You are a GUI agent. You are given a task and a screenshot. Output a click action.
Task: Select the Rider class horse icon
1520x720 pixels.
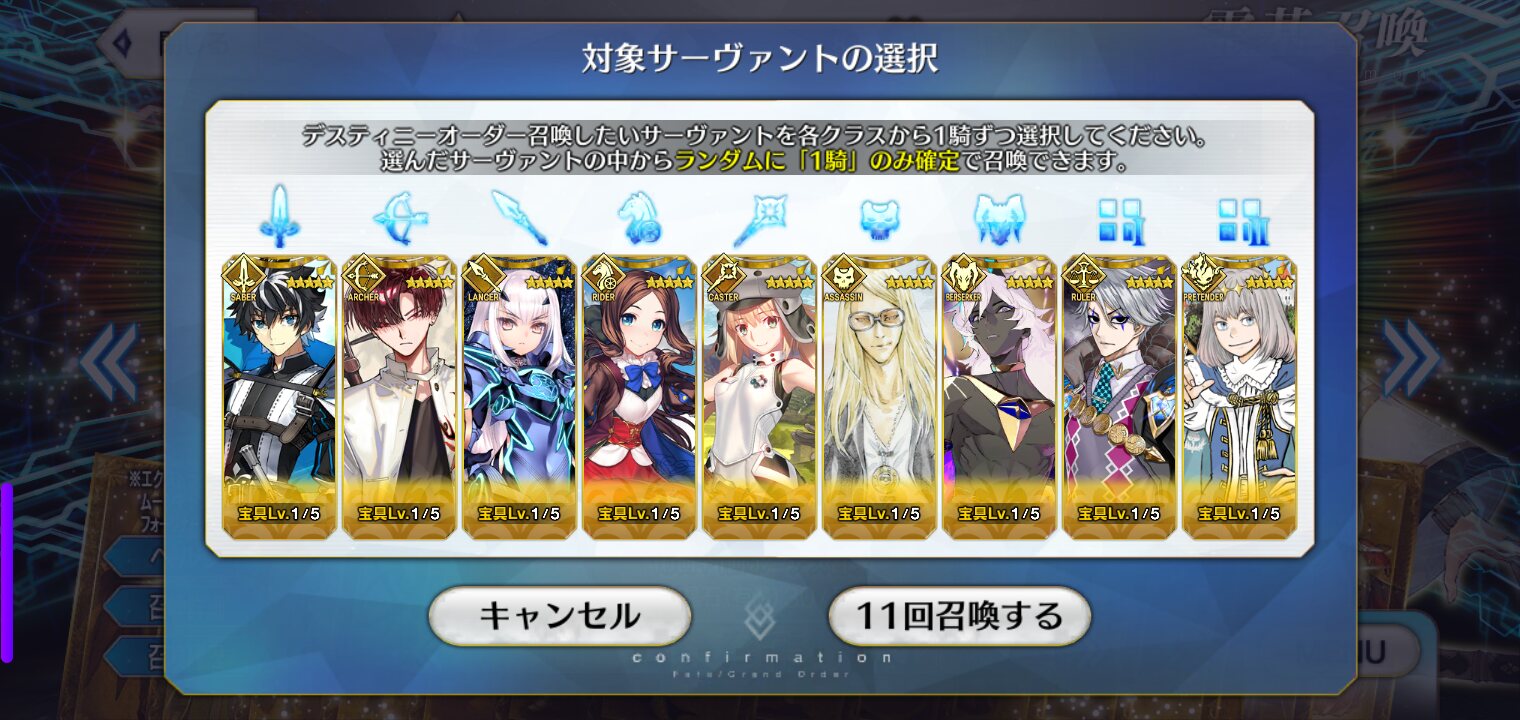(640, 217)
